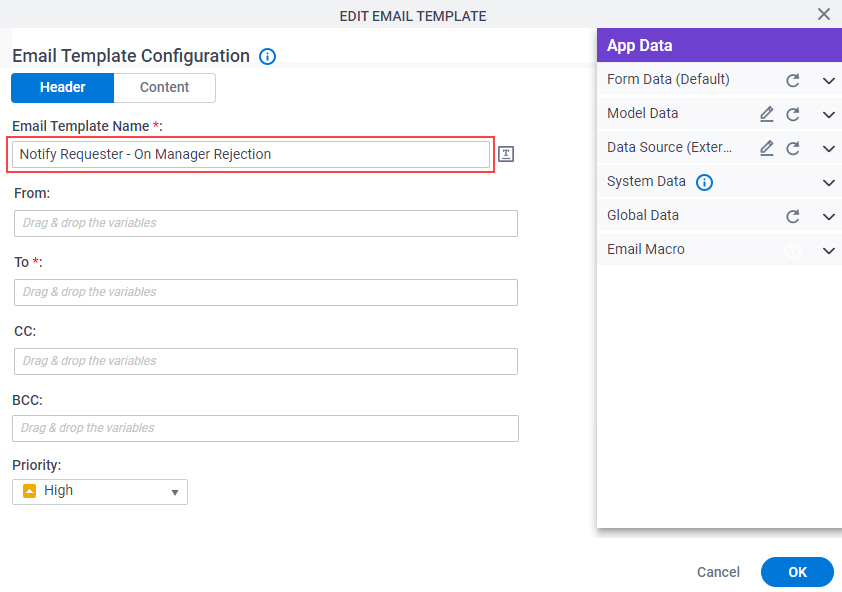The height and width of the screenshot is (592, 842).
Task: Click into the To recipients field
Action: 266,292
